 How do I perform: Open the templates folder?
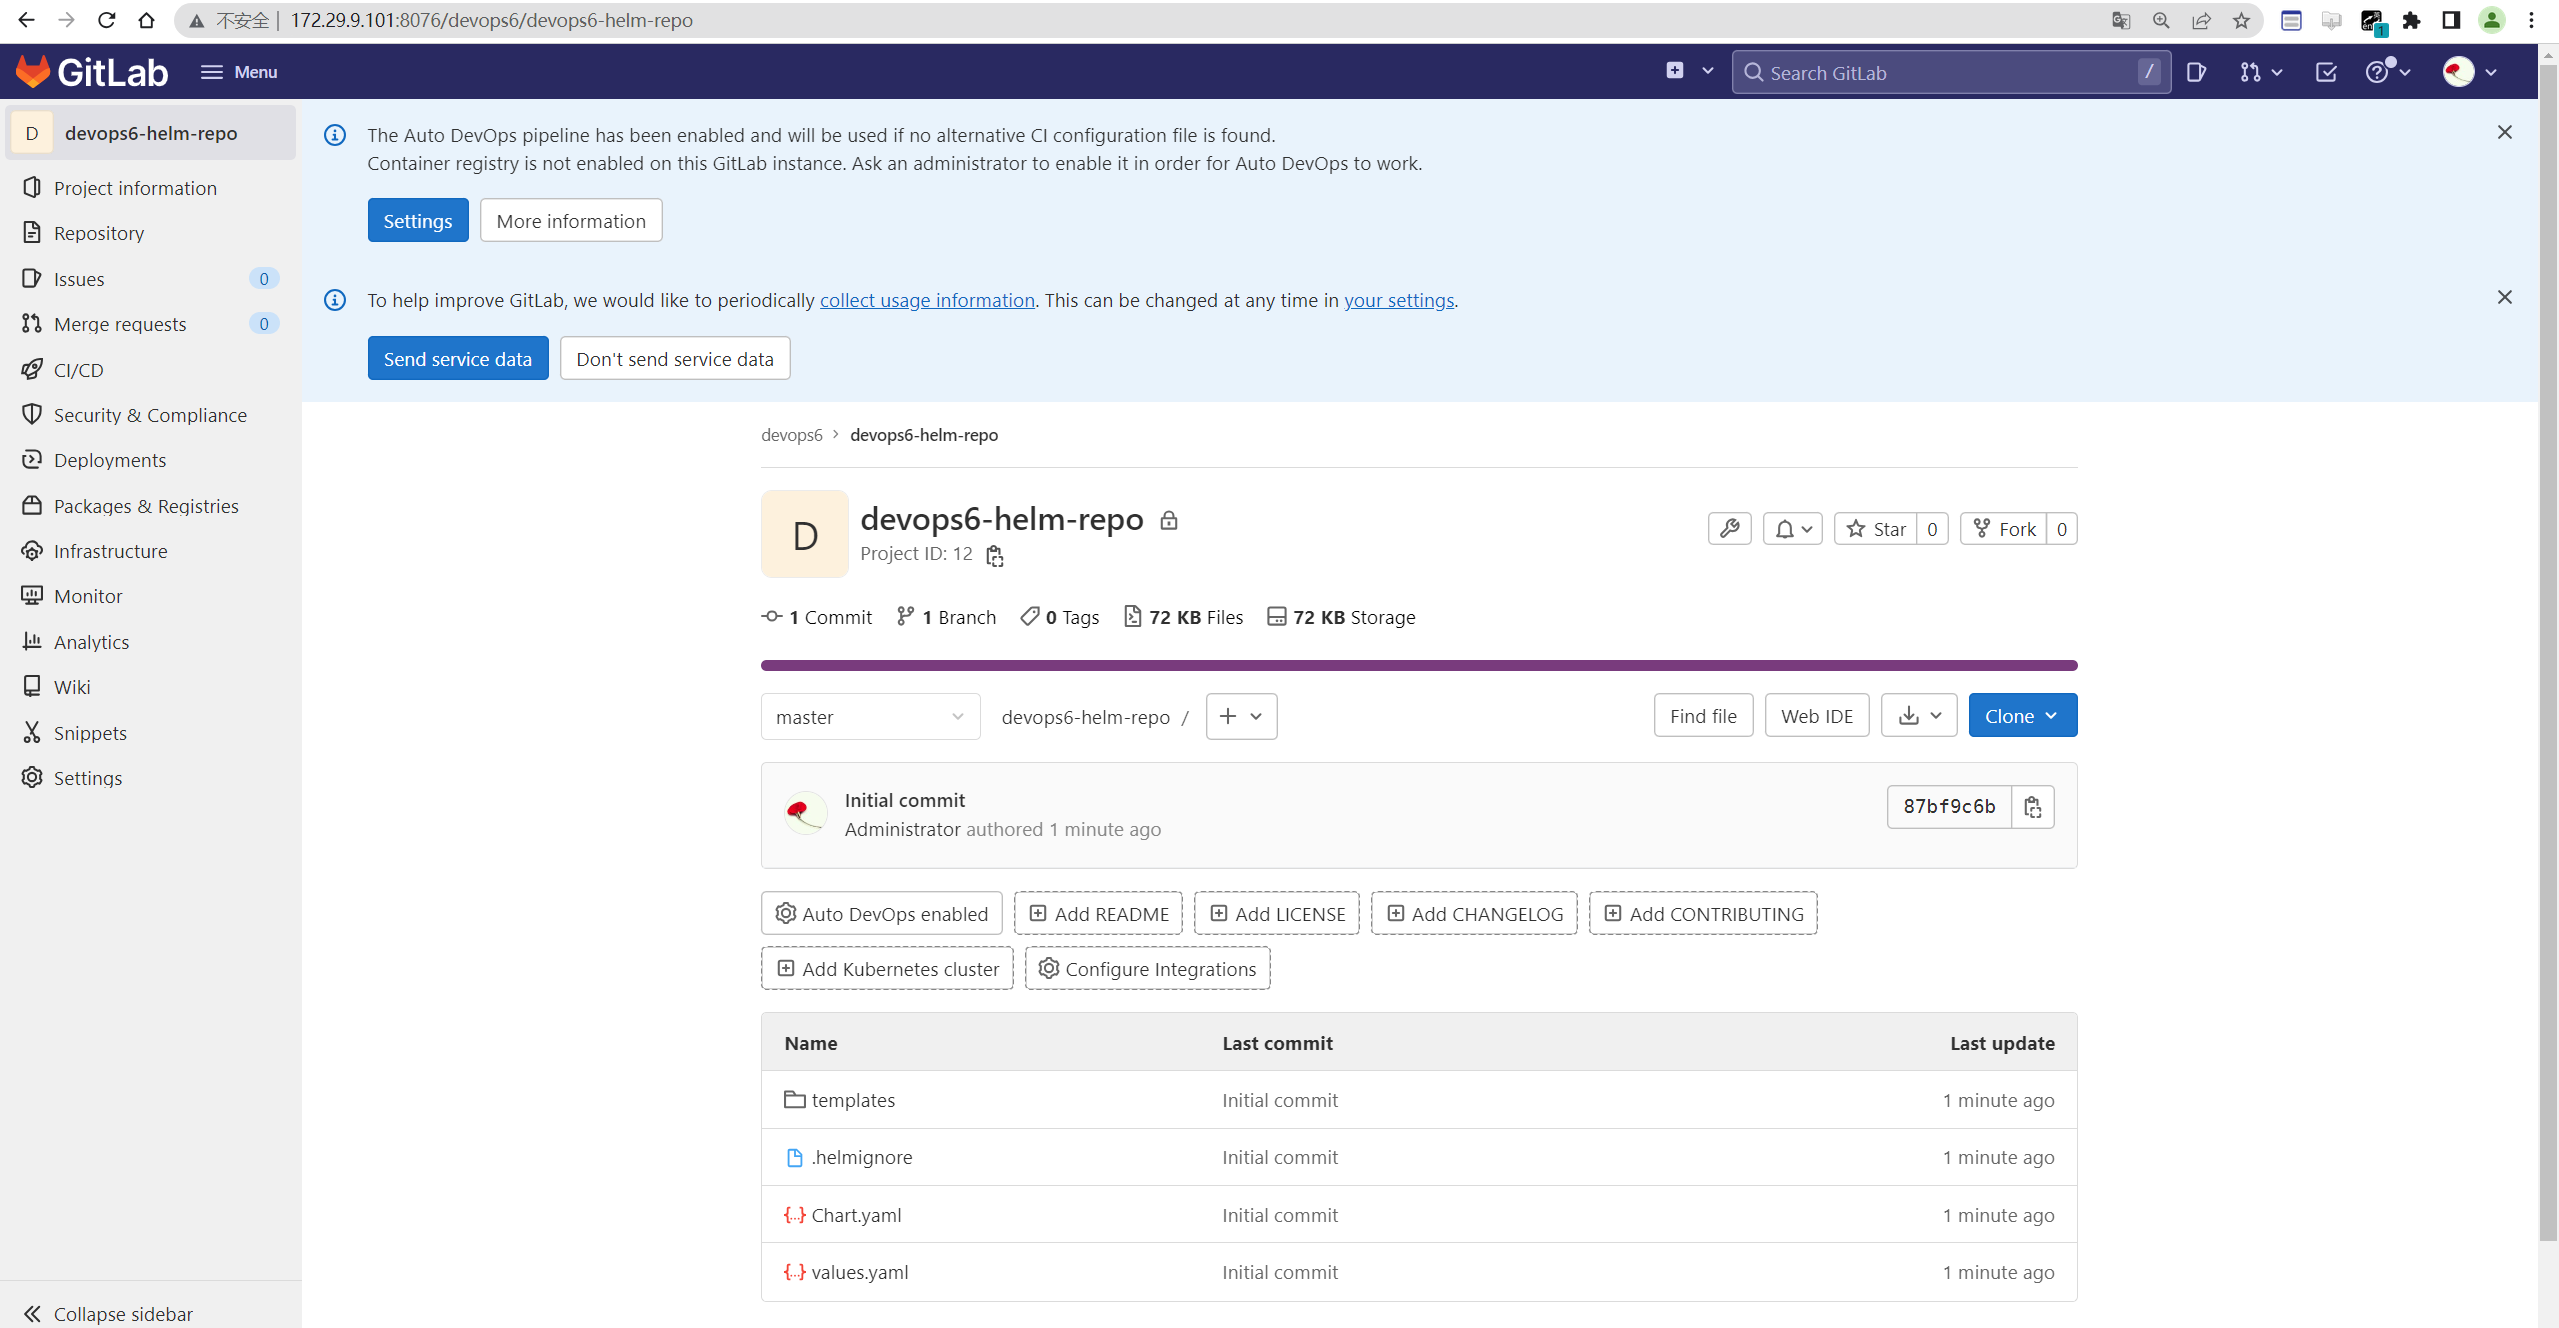point(852,1100)
